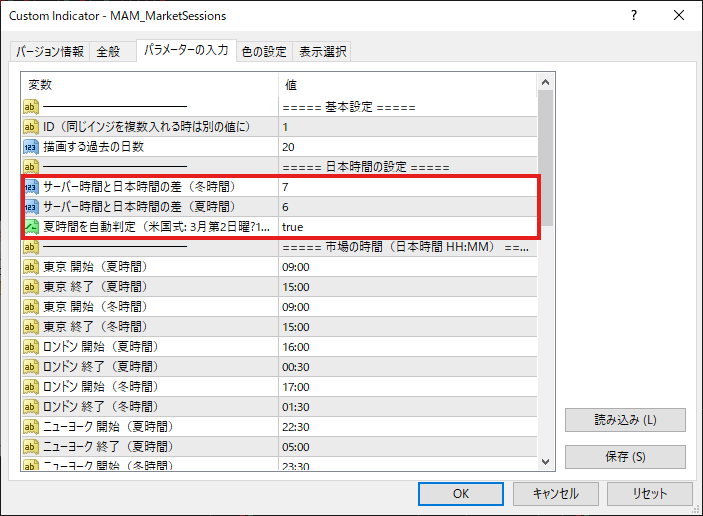Image resolution: width=703 pixels, height=516 pixels.
Task: Select 22:30 value for ニューヨーク 開始（夏時間）
Action: point(408,427)
